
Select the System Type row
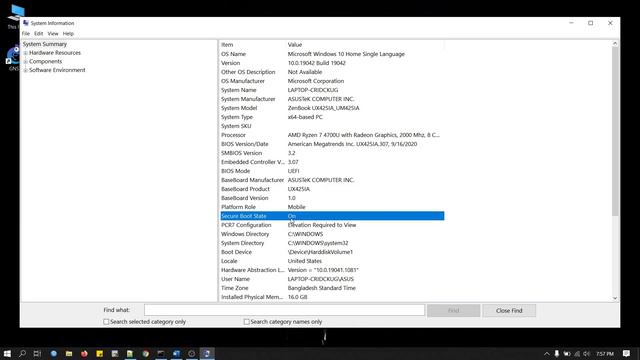[332, 117]
